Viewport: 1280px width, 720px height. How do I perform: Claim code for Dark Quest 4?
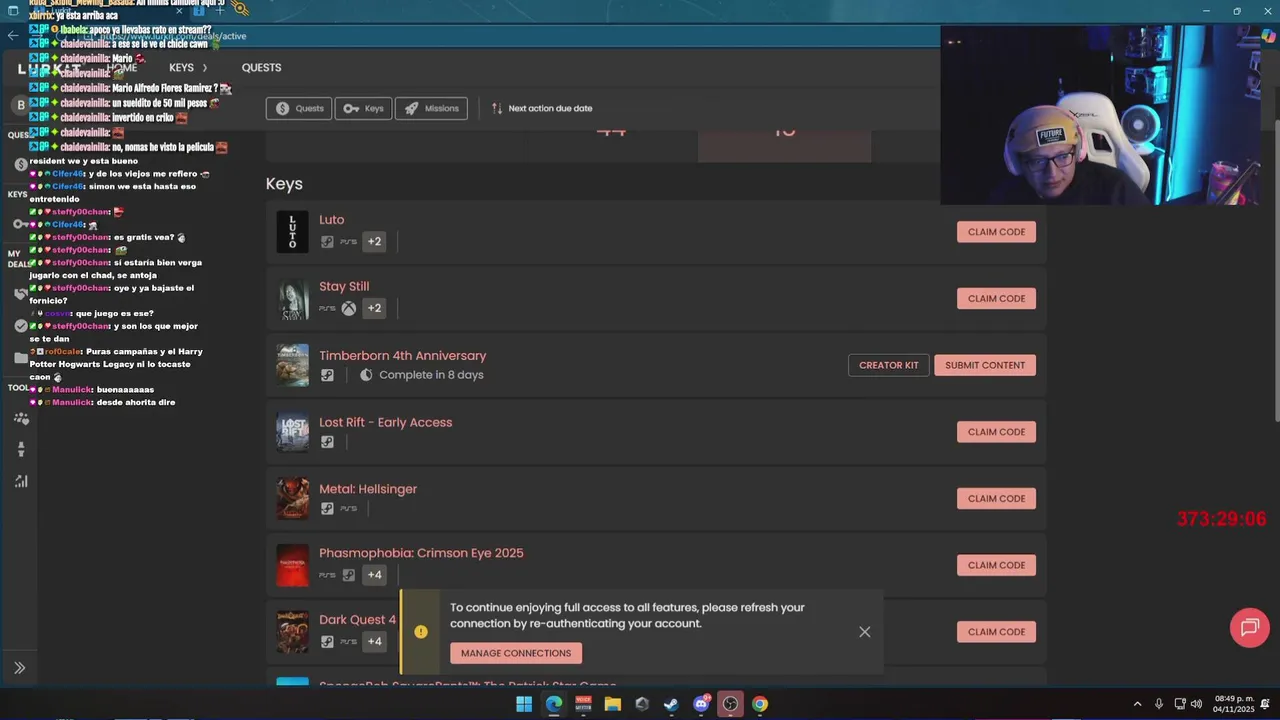[996, 632]
